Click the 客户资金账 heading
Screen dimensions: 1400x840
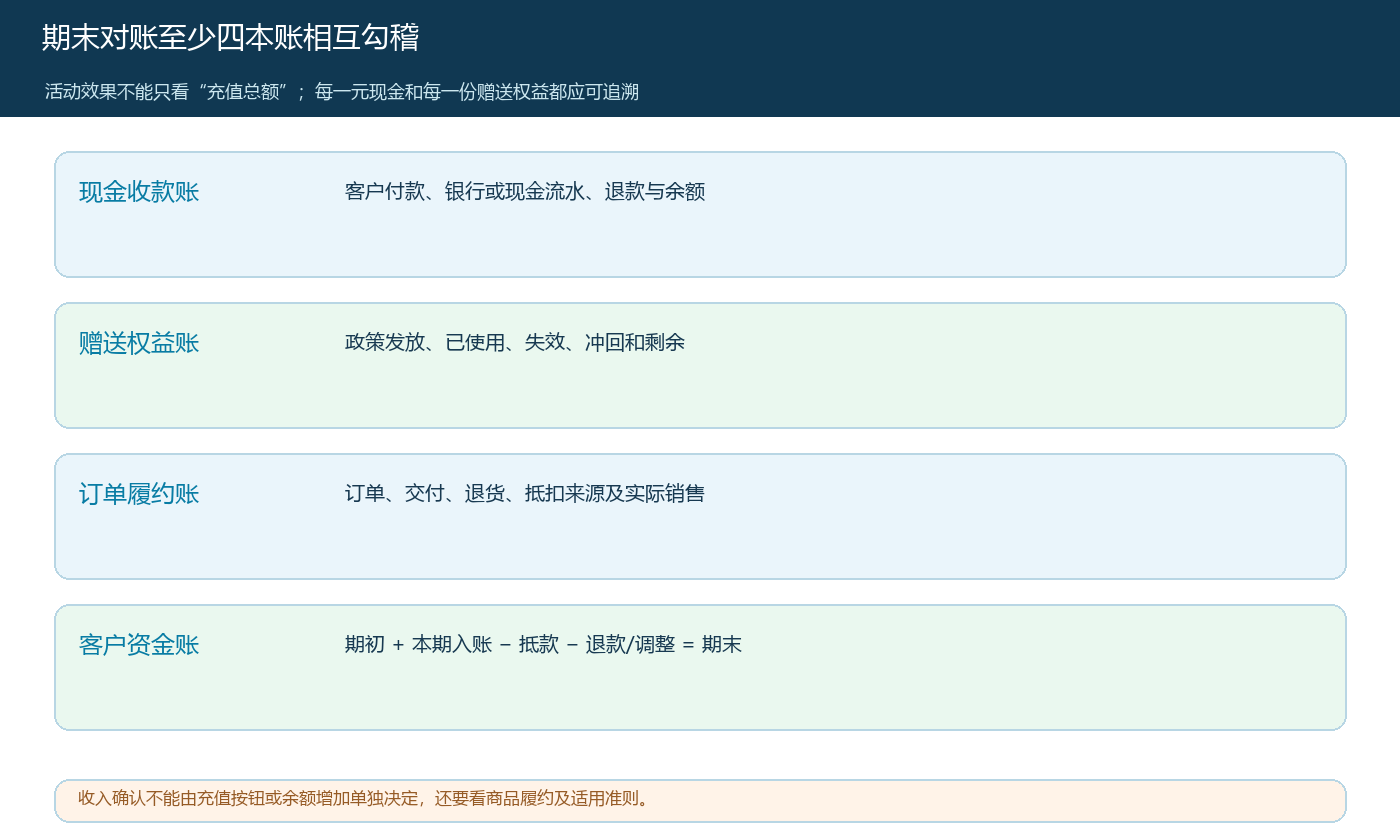(x=139, y=645)
